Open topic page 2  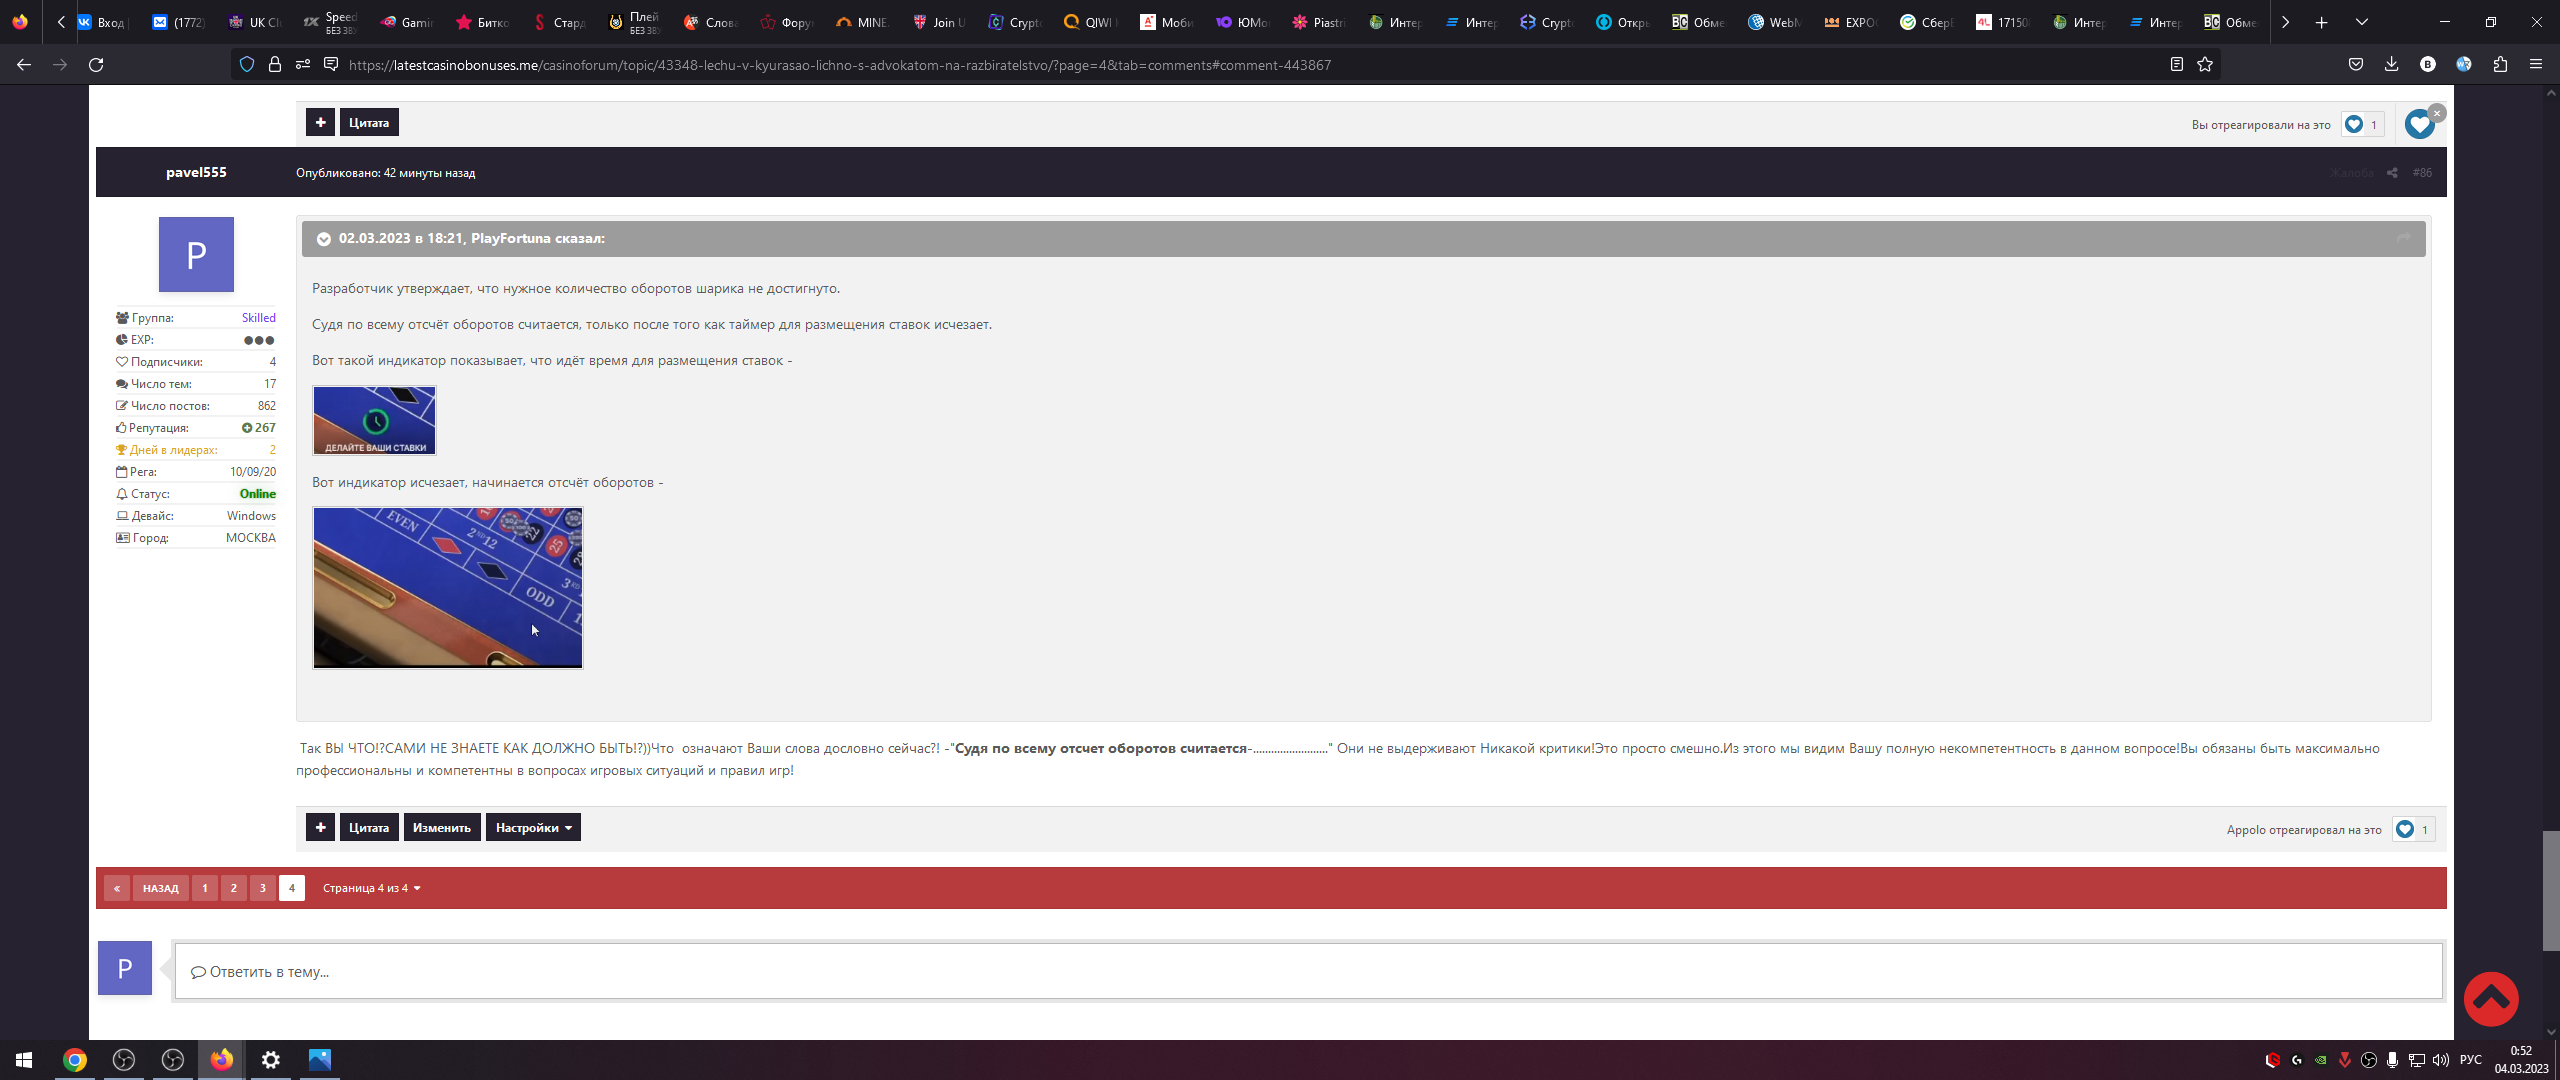(x=234, y=888)
